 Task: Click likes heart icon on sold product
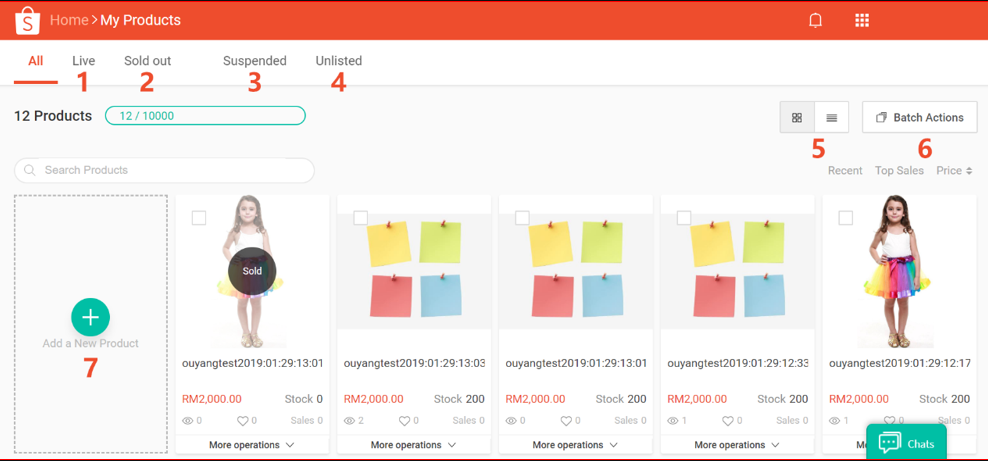point(243,421)
